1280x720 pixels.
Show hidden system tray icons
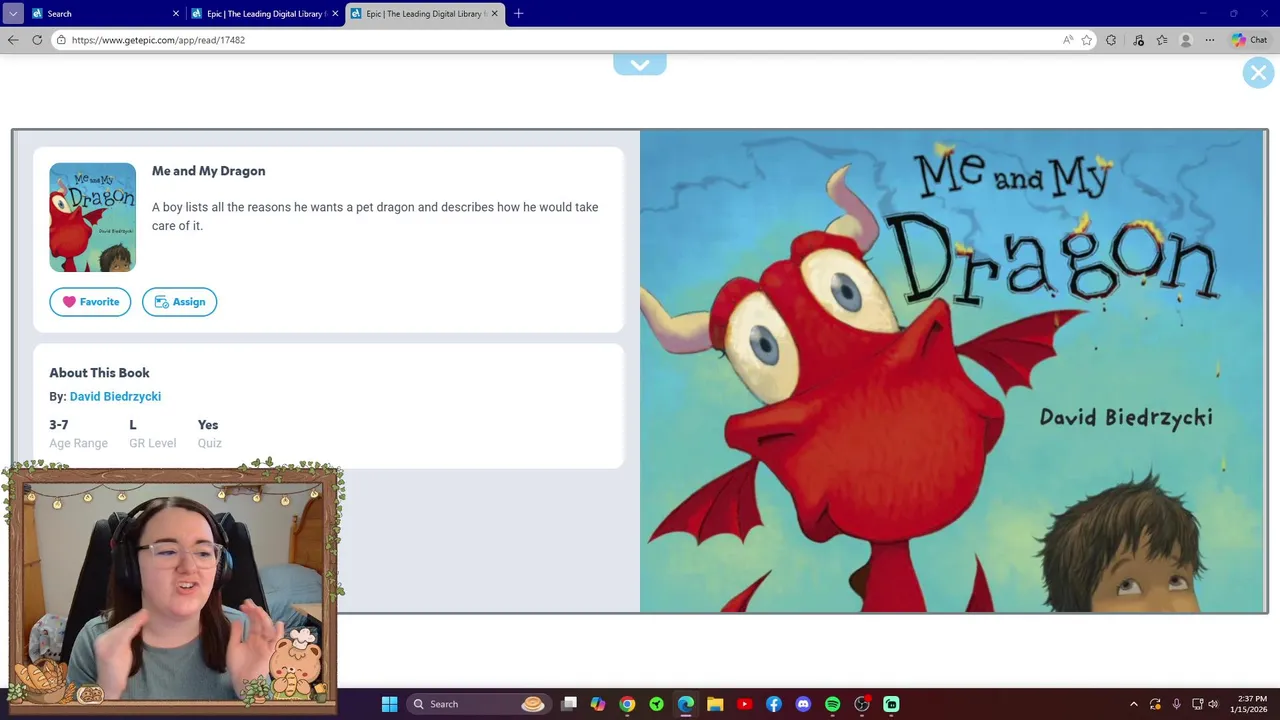[x=1133, y=704]
